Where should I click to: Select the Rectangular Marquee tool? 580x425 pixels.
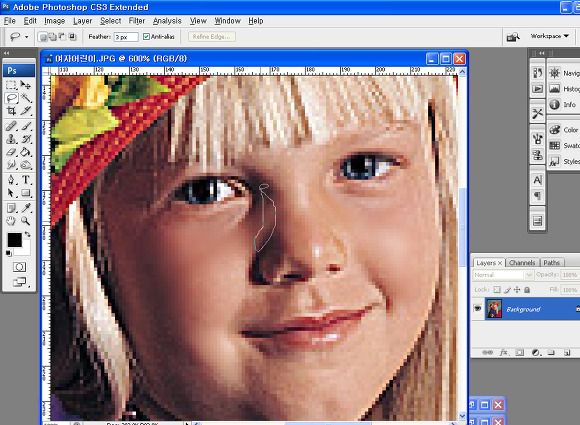pyautogui.click(x=11, y=85)
